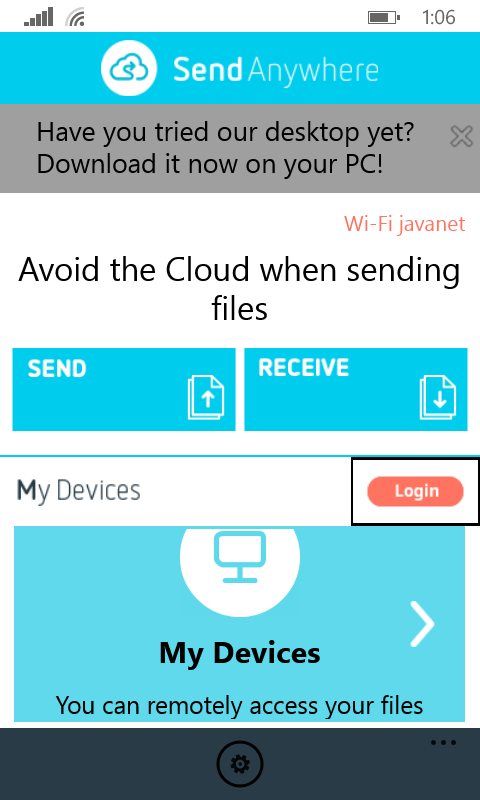Dismiss the desktop download banner
This screenshot has height=800, width=480.
point(462,136)
